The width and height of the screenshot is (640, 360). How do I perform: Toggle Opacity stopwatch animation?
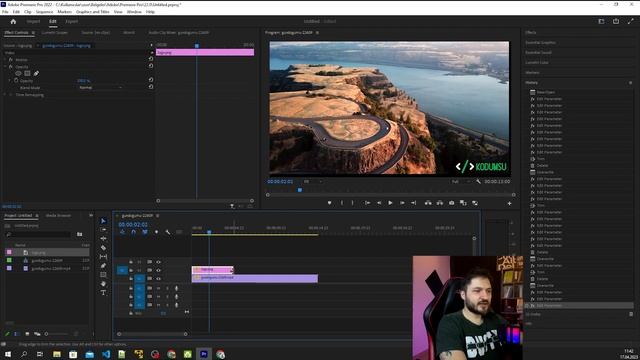pyautogui.click(x=16, y=80)
